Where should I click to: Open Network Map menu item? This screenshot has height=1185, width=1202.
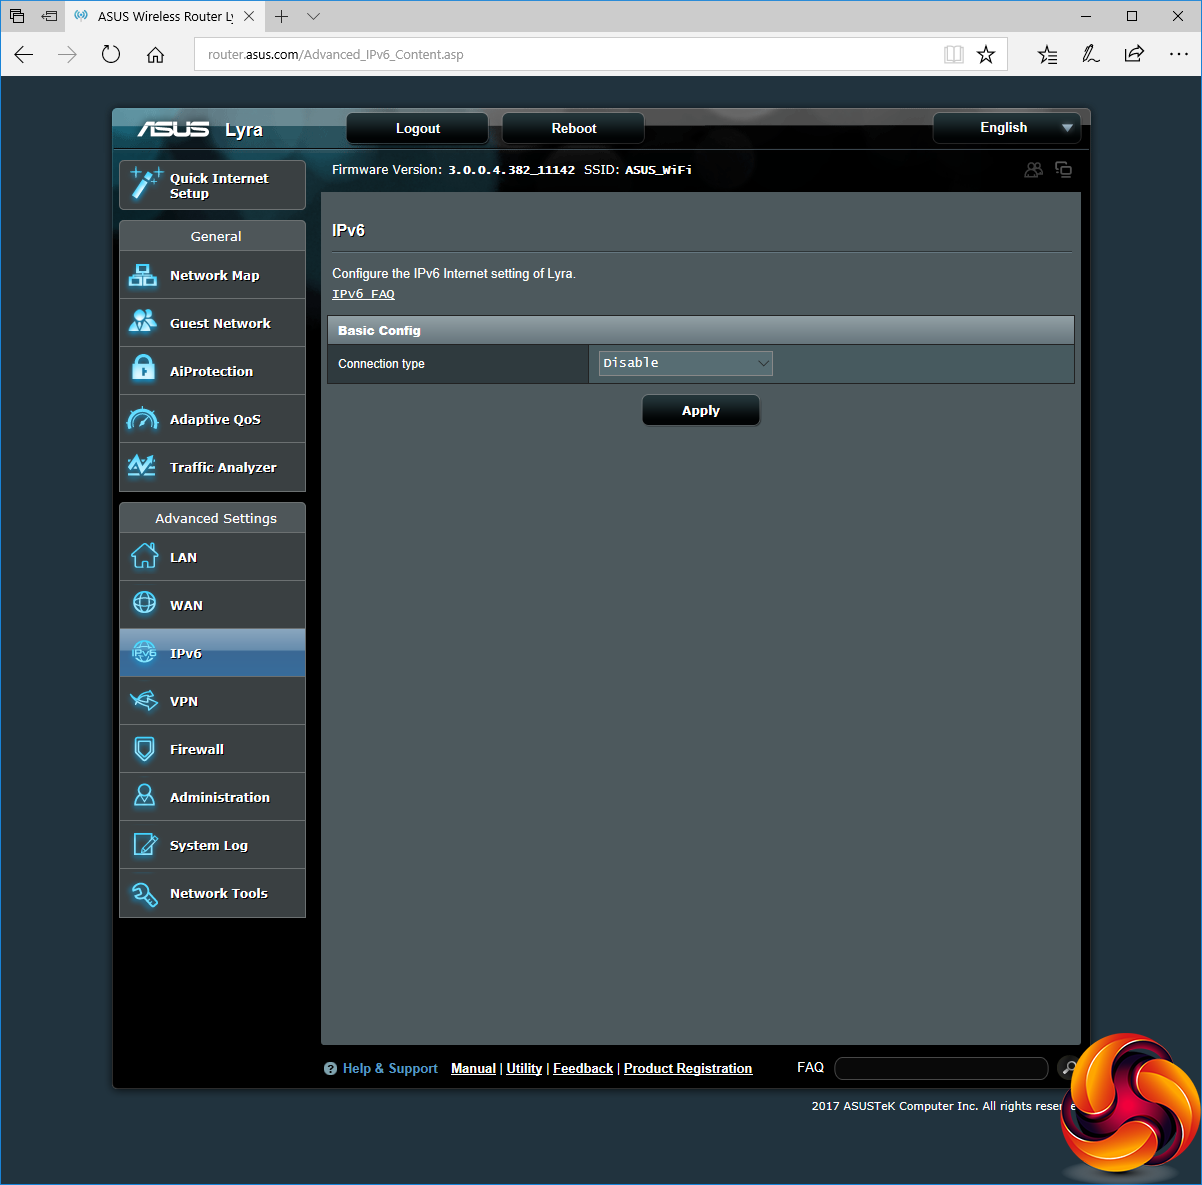(x=212, y=275)
